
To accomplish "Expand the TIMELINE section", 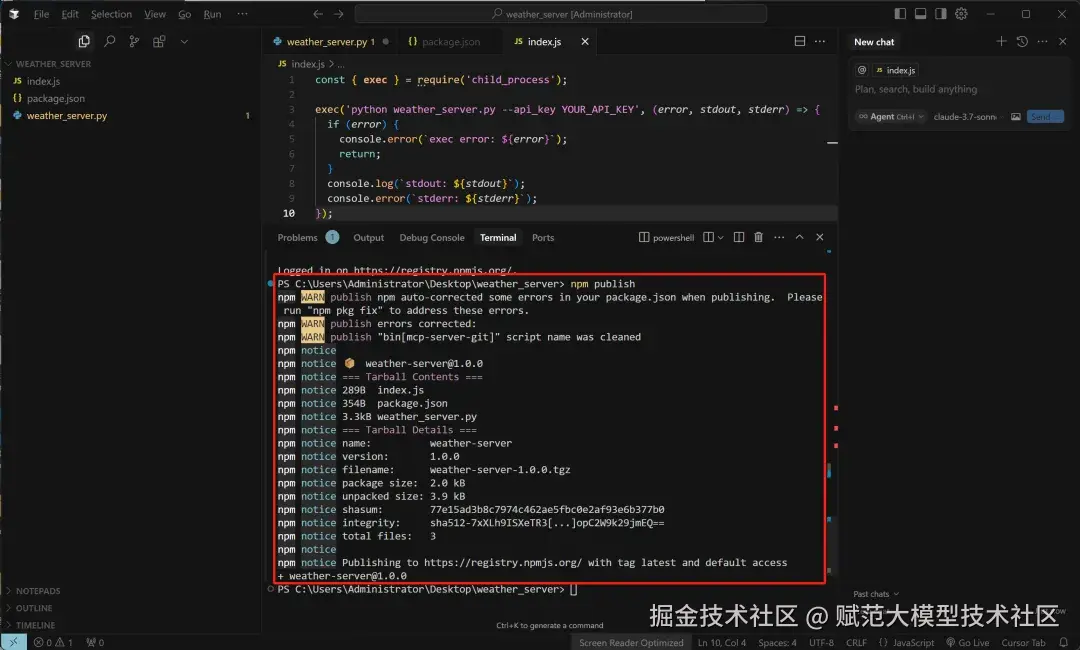I will pyautogui.click(x=35, y=625).
